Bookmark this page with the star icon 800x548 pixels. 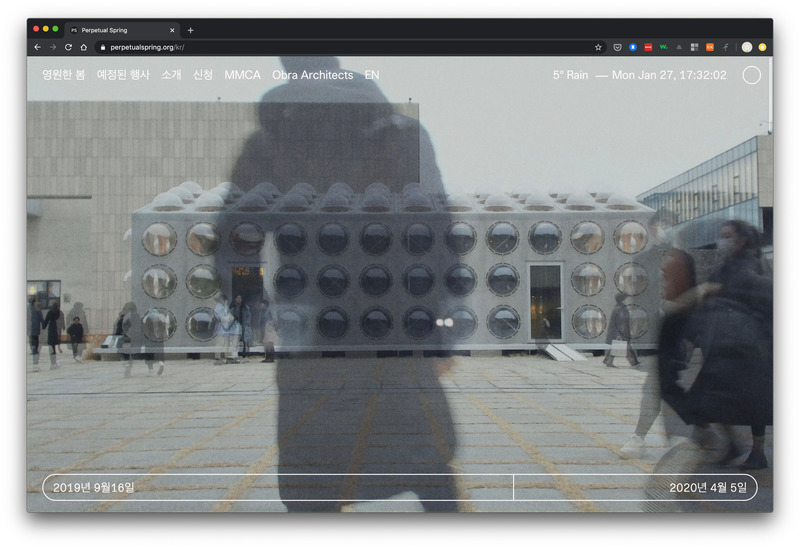(598, 47)
